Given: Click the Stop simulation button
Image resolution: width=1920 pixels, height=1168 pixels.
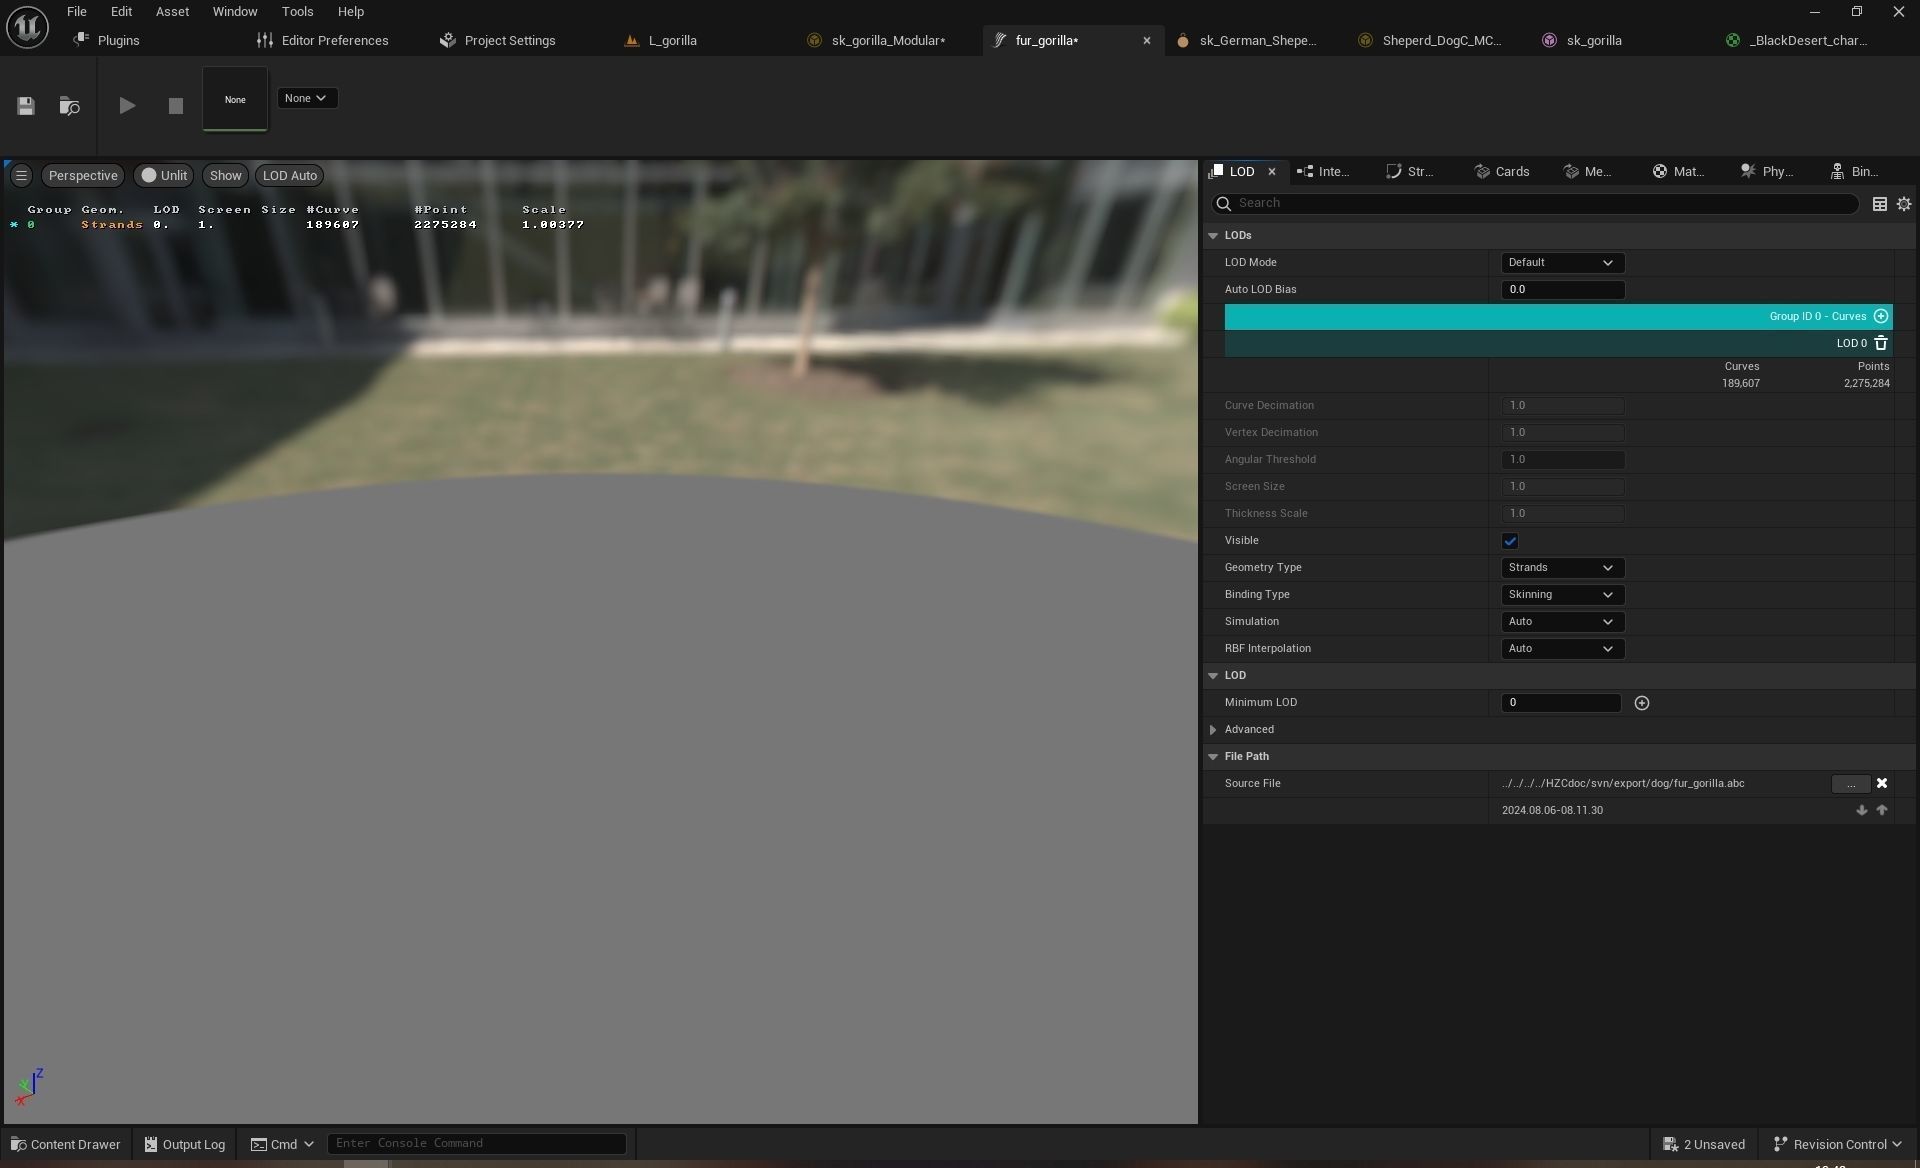Looking at the screenshot, I should [x=176, y=106].
